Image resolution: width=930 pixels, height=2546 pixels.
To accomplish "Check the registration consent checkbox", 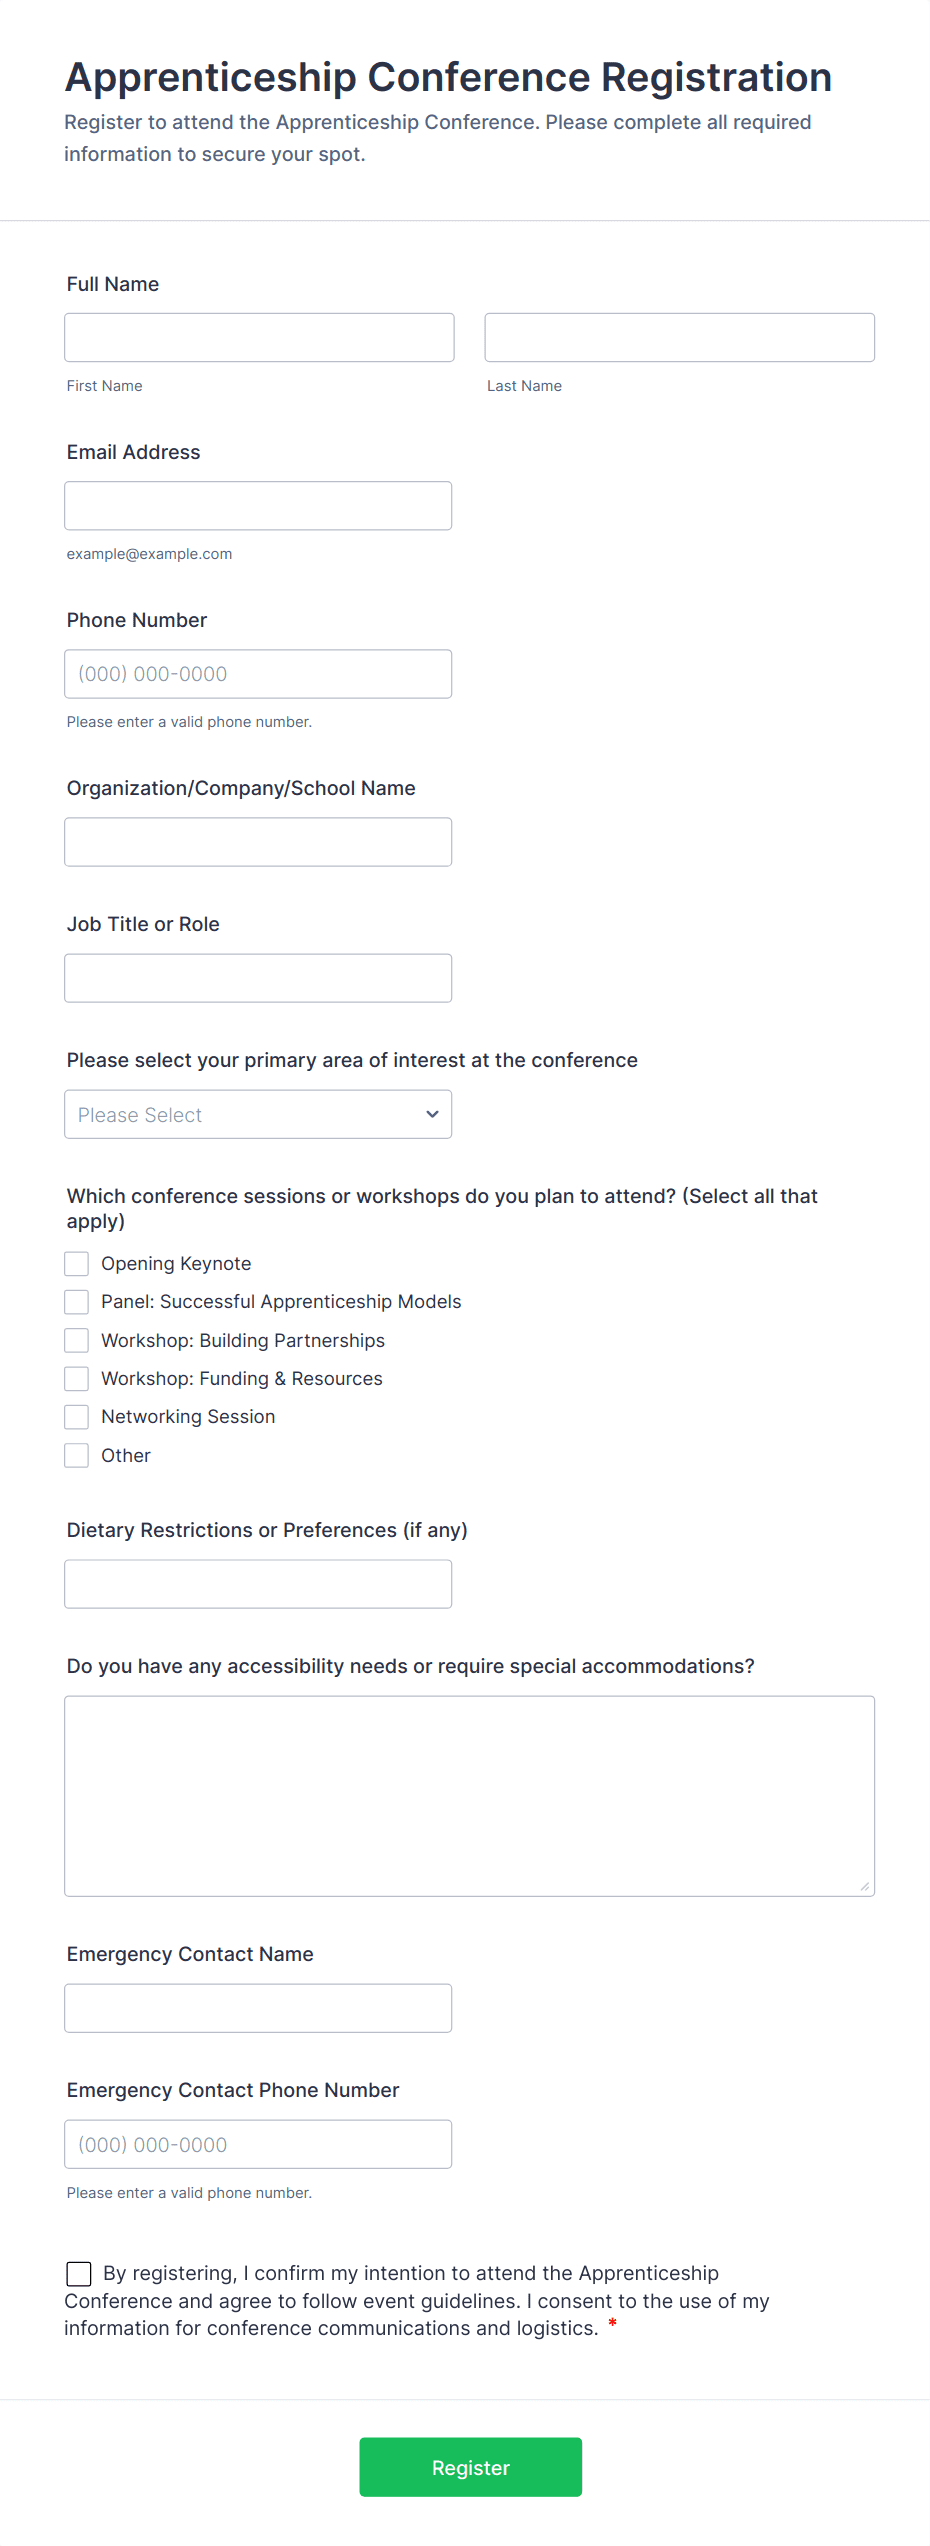I will 79,2274.
